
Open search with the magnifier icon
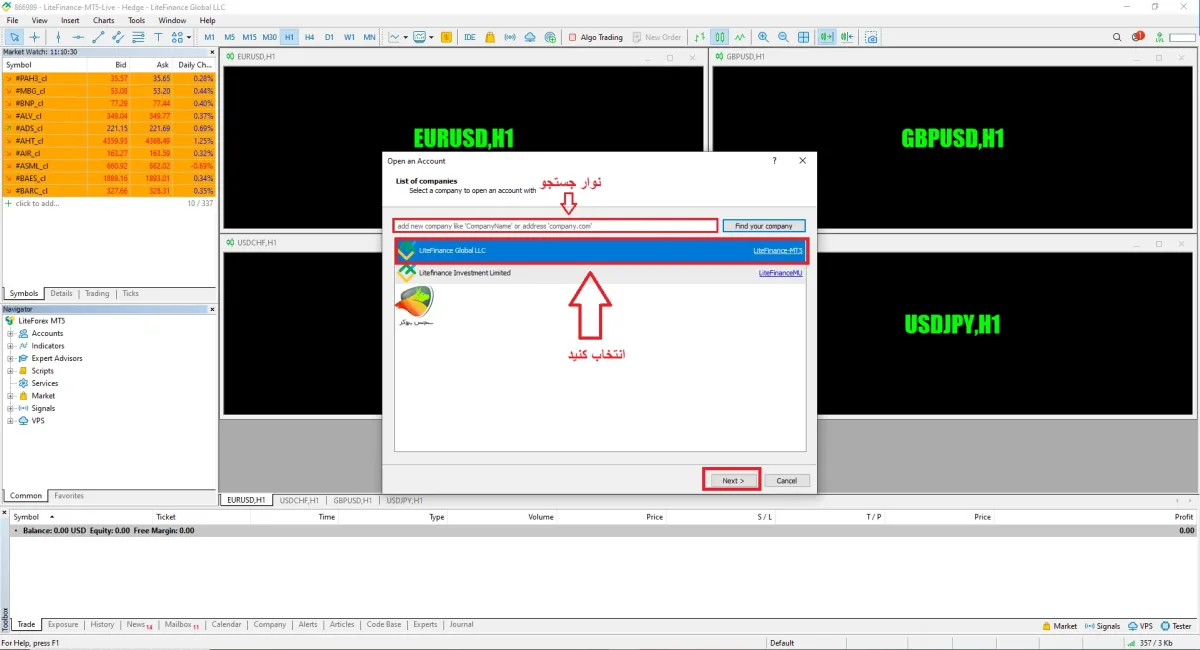pos(1117,37)
